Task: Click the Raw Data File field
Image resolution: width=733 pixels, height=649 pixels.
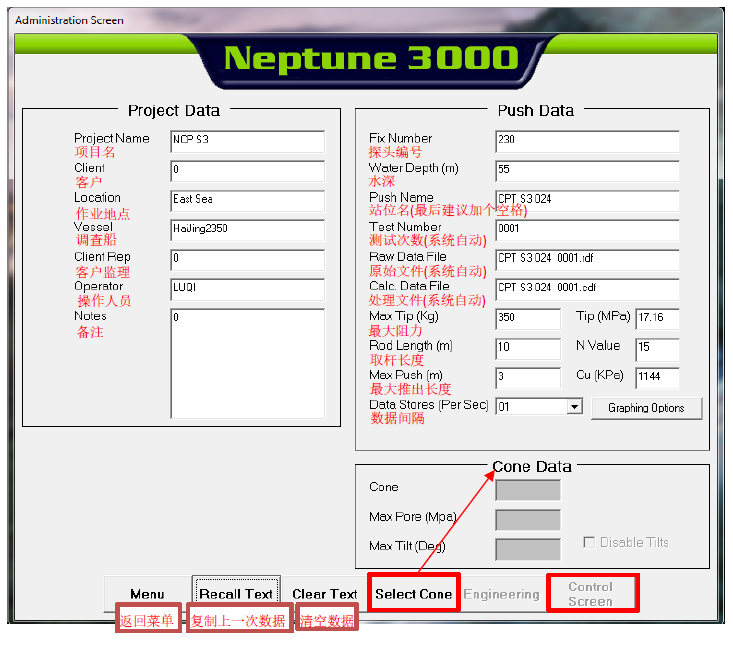Action: pos(587,260)
